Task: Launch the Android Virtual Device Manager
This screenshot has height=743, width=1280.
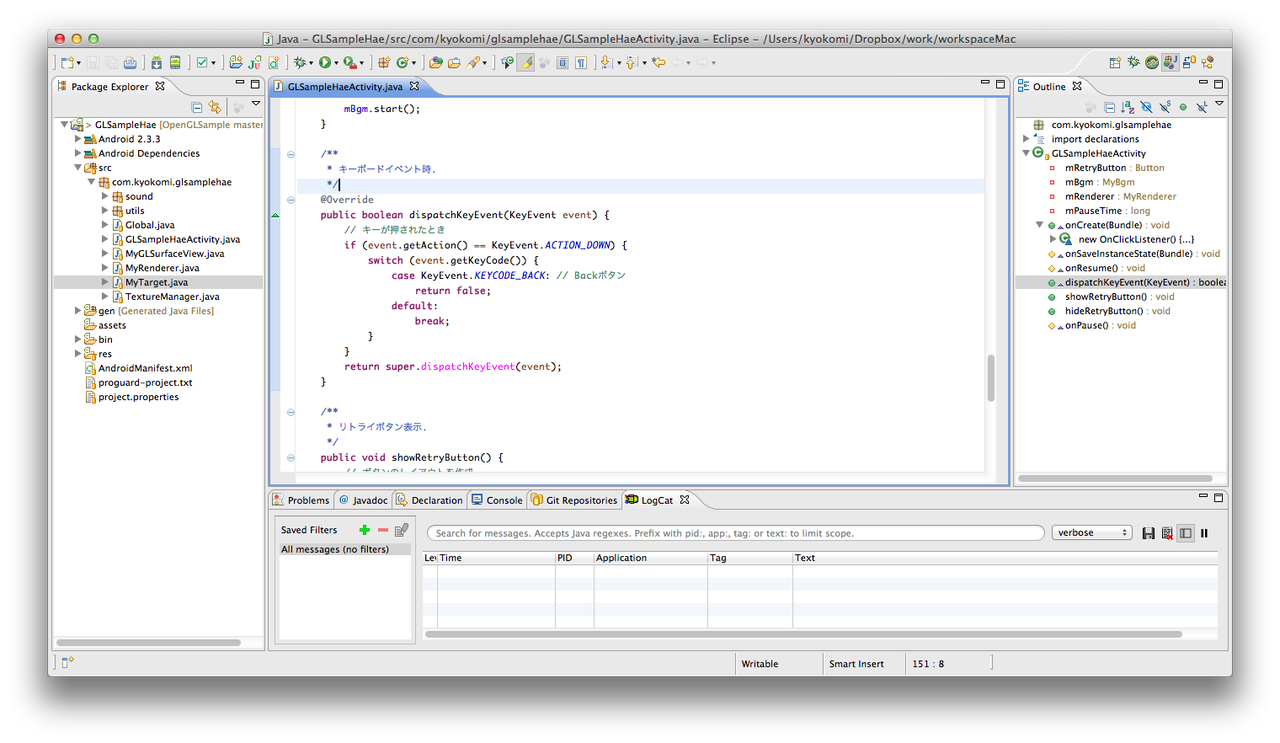Action: pyautogui.click(x=177, y=62)
